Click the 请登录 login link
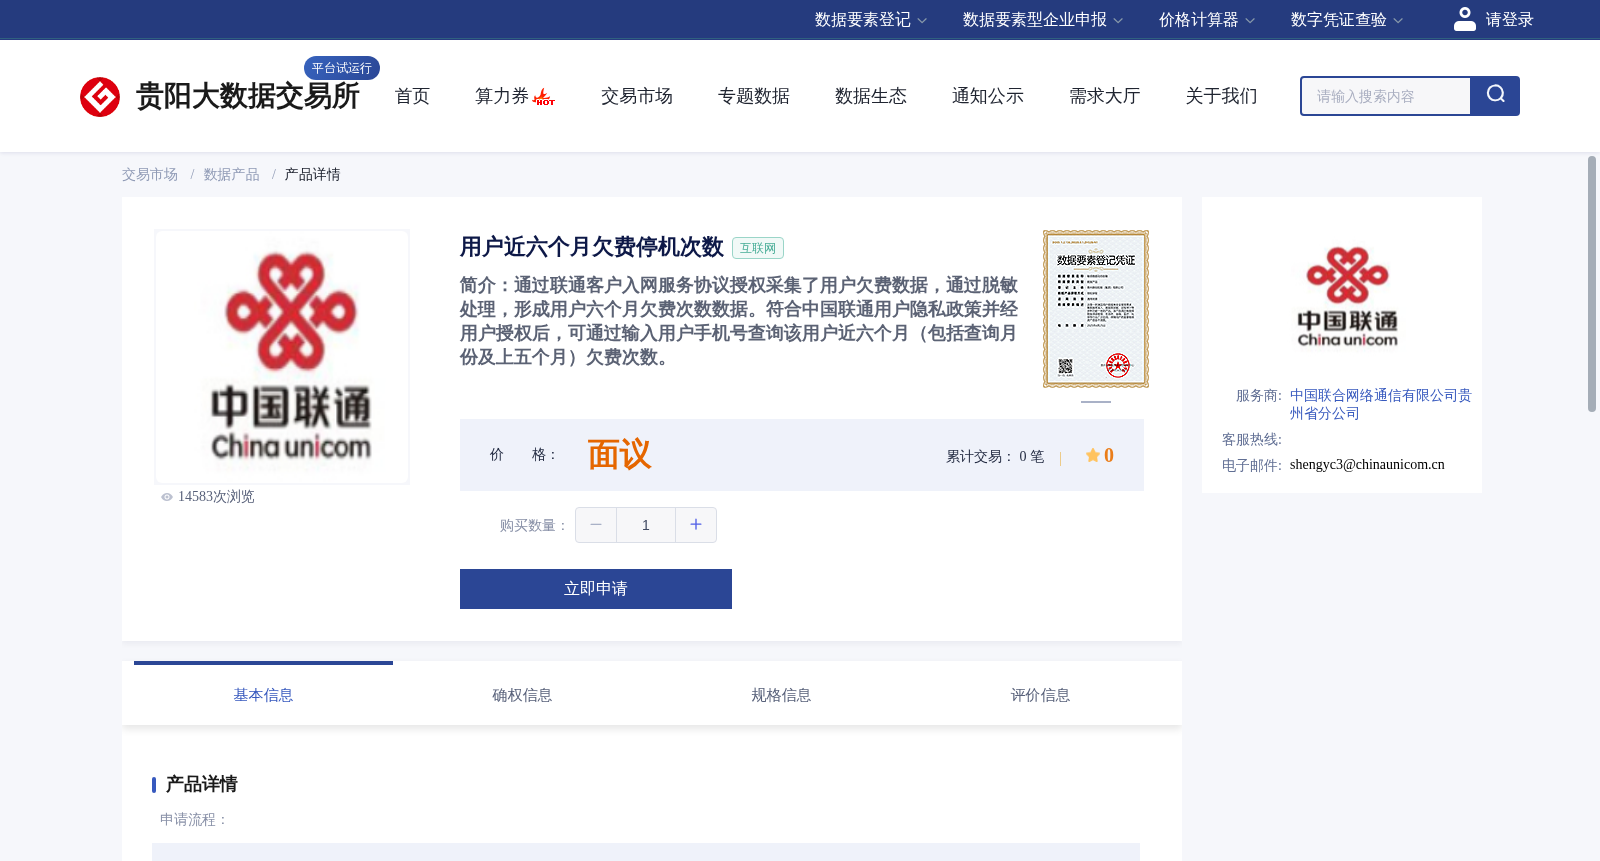This screenshot has height=861, width=1600. coord(1509,20)
